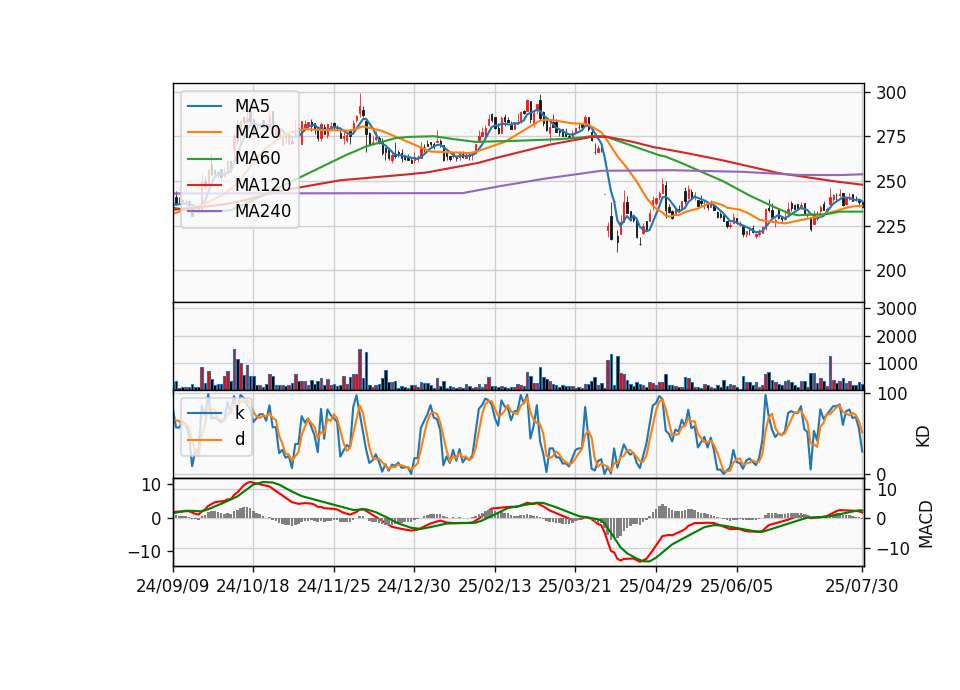
Task: Click the KD axis title
Action: 923,436
